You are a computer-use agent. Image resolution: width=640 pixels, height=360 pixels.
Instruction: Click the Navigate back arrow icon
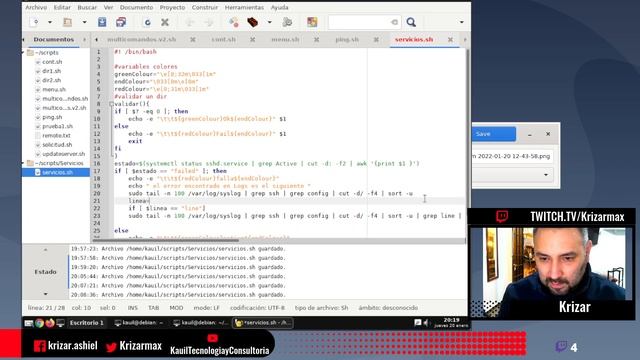coord(190,22)
